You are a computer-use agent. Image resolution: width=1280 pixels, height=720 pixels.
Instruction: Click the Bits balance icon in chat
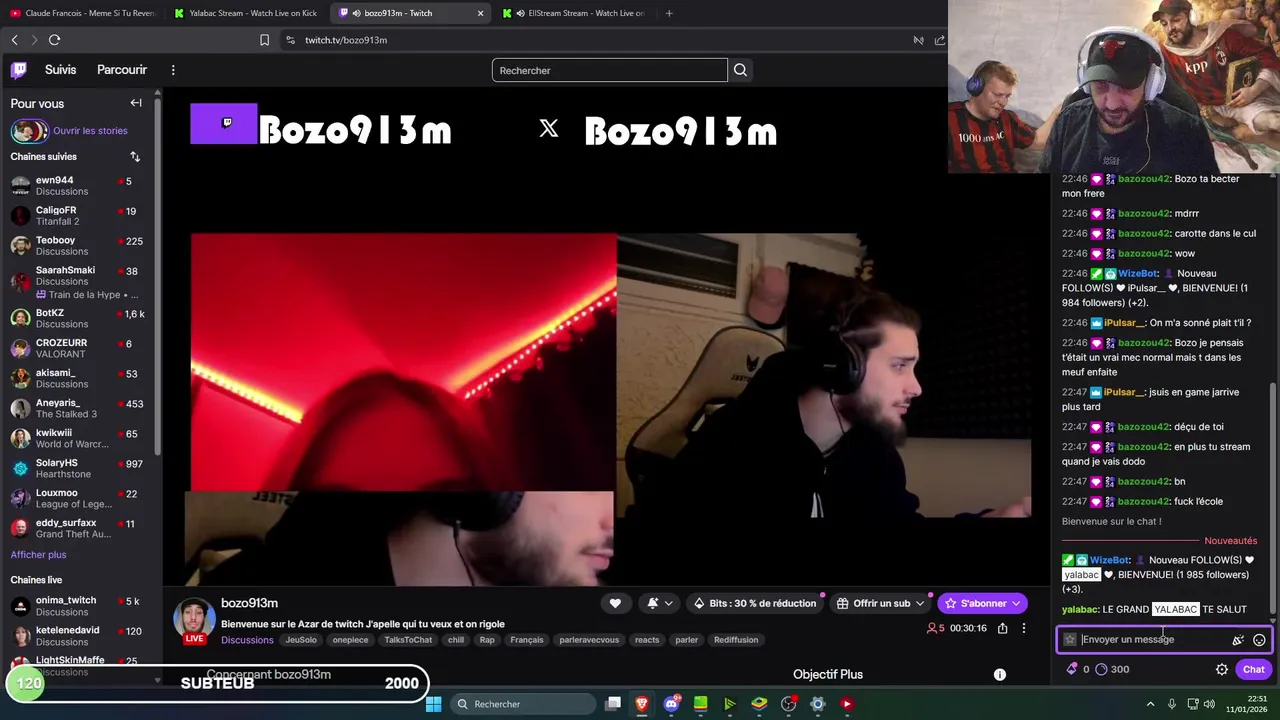pyautogui.click(x=1072, y=669)
